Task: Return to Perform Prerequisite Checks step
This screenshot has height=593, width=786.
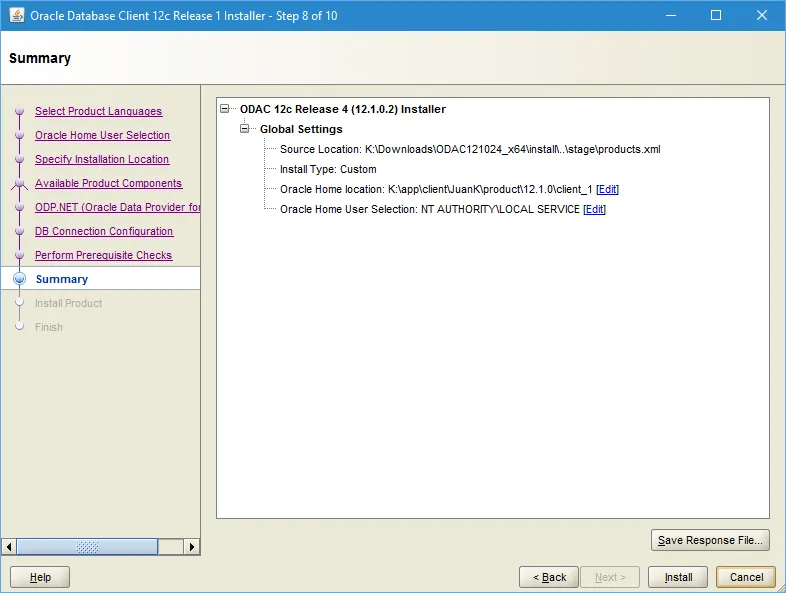Action: click(x=104, y=256)
